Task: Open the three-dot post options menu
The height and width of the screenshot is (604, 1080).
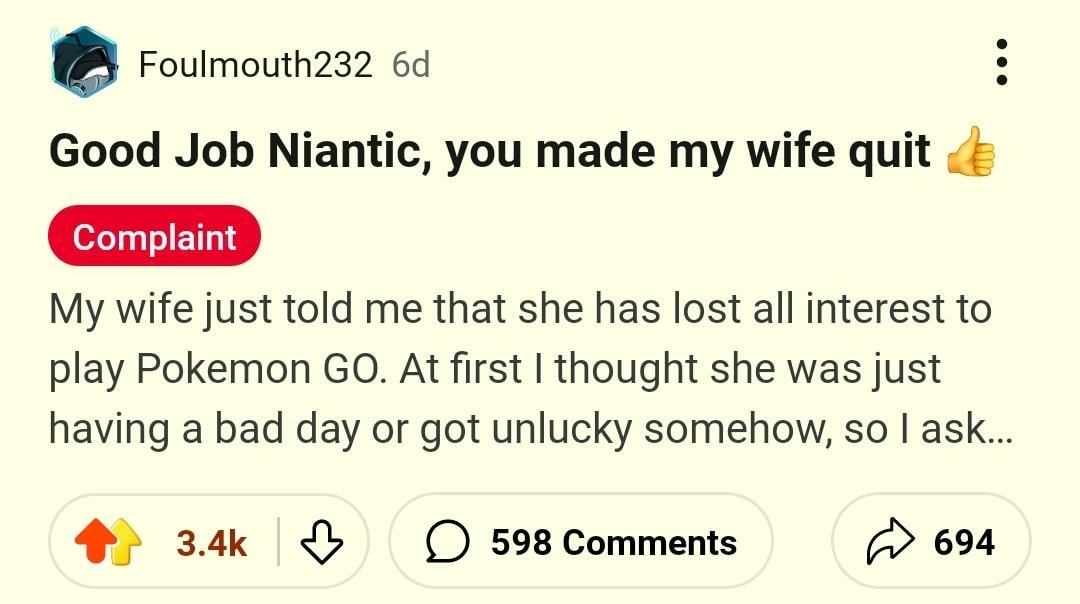Action: (x=1003, y=63)
